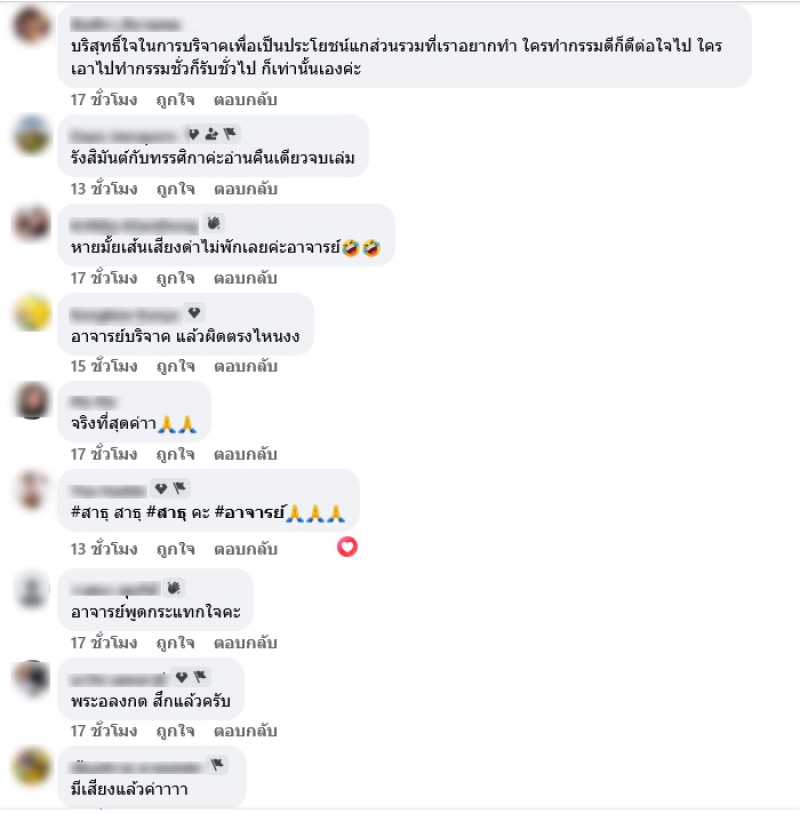Click the flag badge on the มีเสียงแล้วค่าาาา comment
This screenshot has height=813, width=800.
[217, 764]
